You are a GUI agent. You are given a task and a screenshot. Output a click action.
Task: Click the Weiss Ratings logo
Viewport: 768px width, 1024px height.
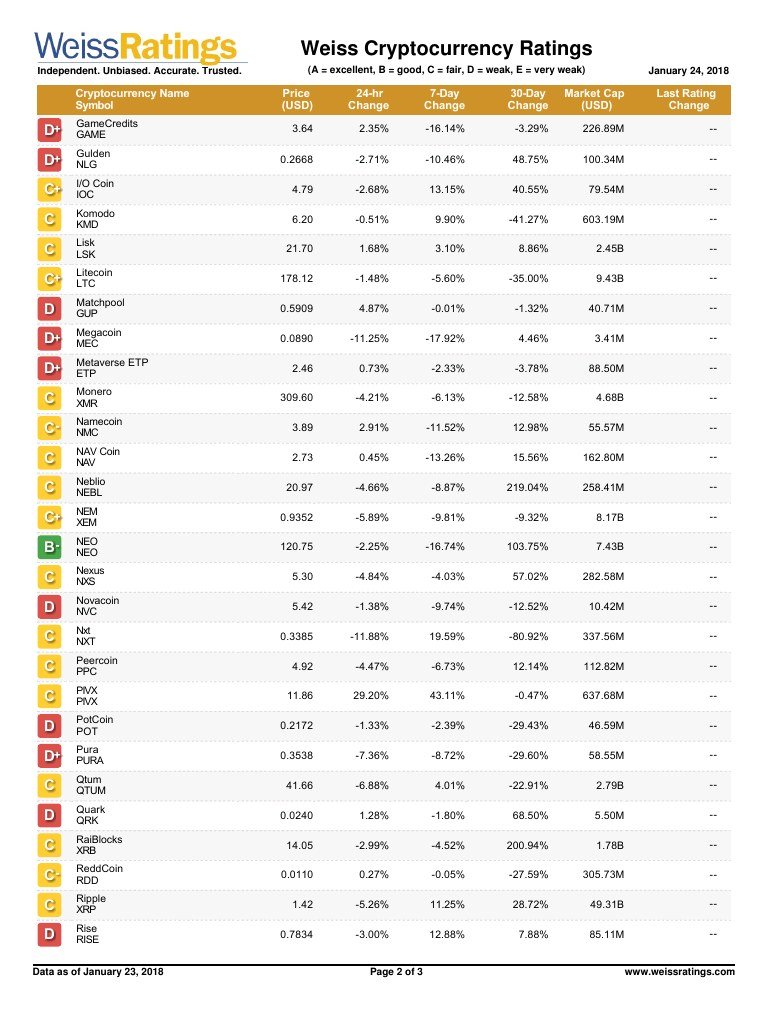(137, 47)
